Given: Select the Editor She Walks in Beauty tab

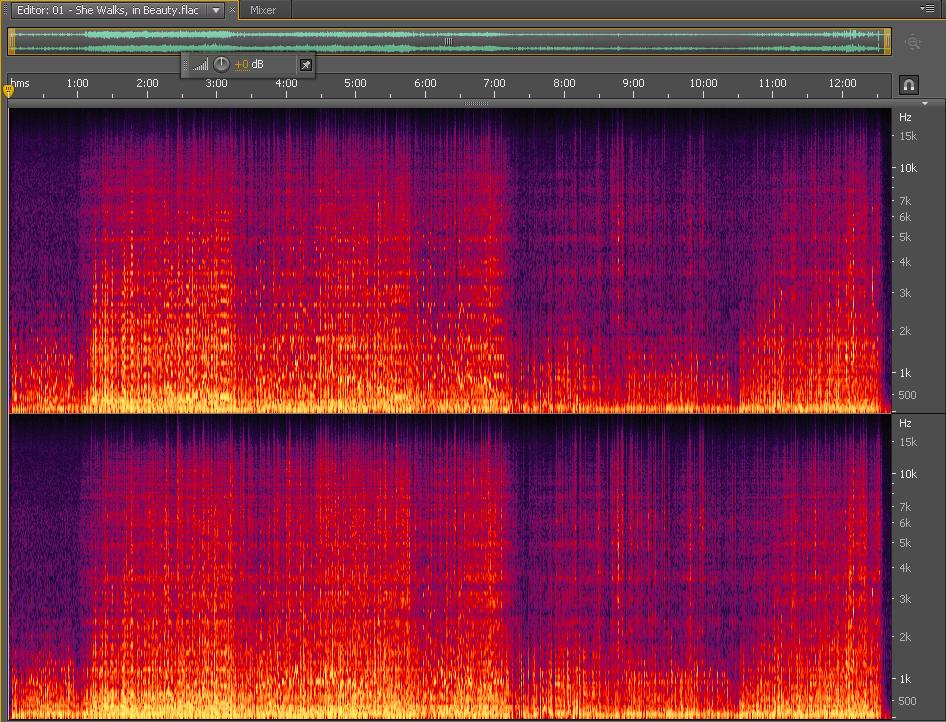Looking at the screenshot, I should tap(106, 10).
